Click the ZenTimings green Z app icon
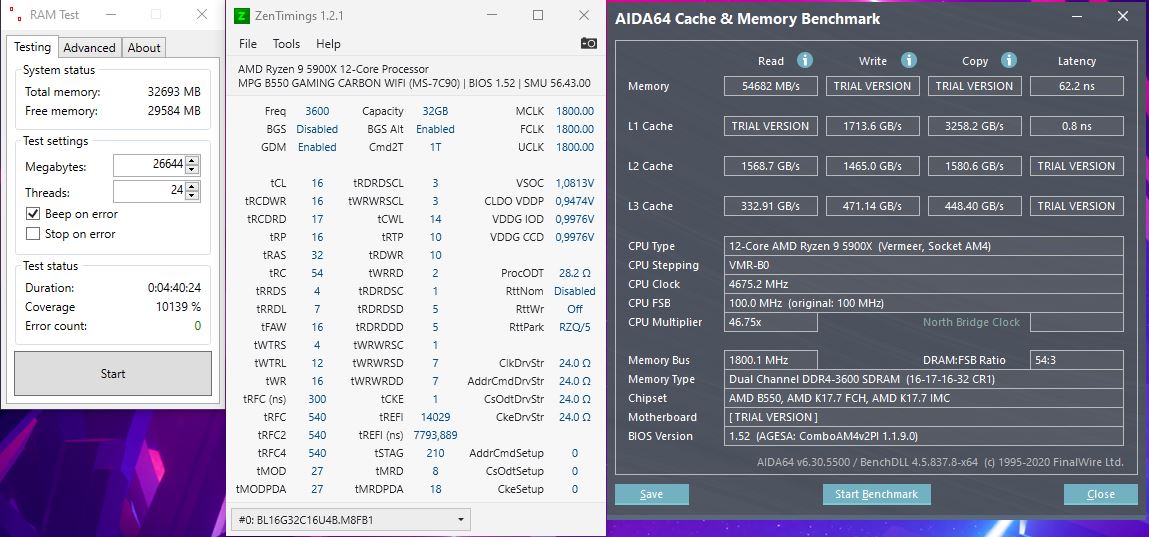The width and height of the screenshot is (1149, 537). click(242, 15)
